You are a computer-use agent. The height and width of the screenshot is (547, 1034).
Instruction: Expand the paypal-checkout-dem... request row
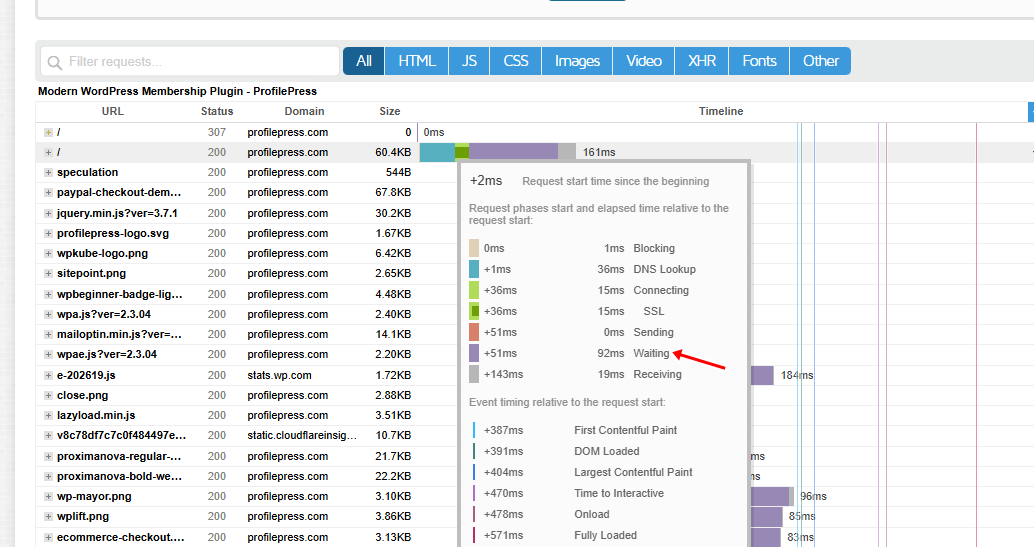tap(48, 193)
